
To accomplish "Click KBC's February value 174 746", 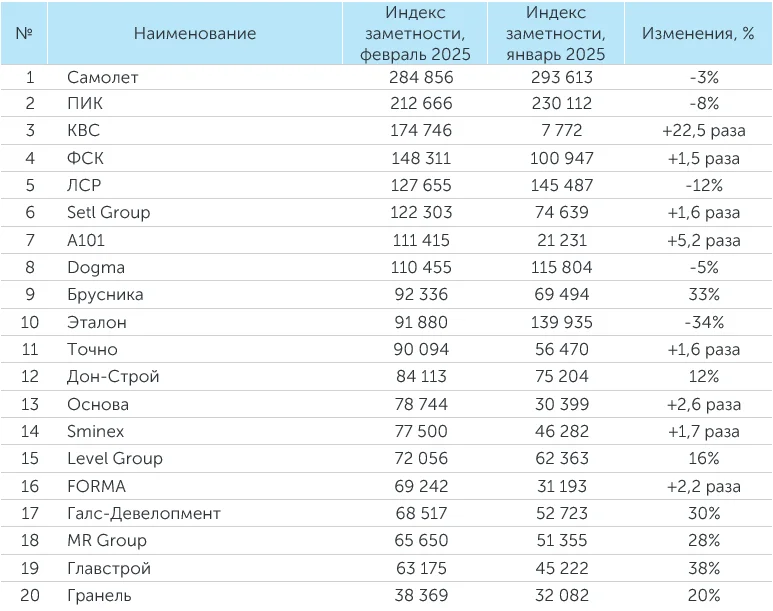I will 419,131.
